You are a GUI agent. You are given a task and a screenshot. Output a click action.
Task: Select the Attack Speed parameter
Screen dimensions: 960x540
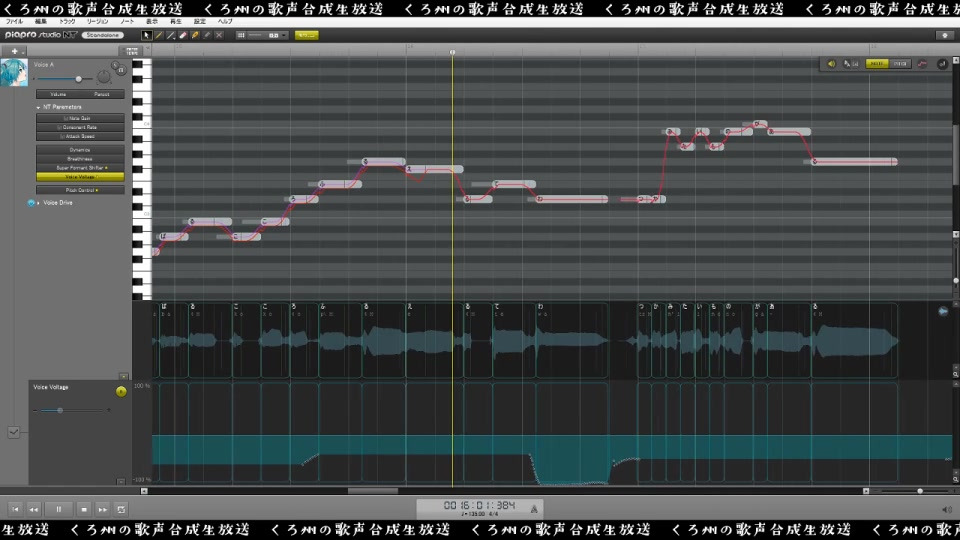80,137
